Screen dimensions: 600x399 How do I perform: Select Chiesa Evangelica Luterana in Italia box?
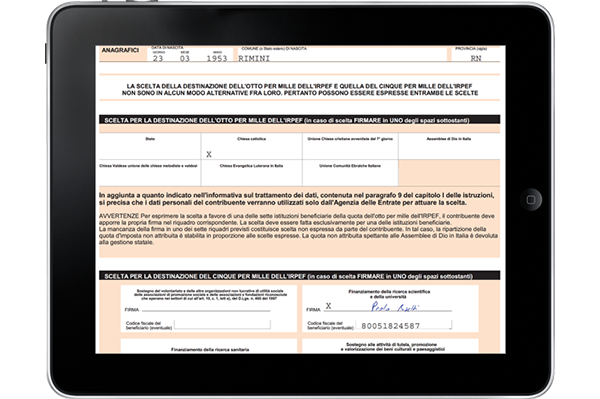pyautogui.click(x=251, y=173)
